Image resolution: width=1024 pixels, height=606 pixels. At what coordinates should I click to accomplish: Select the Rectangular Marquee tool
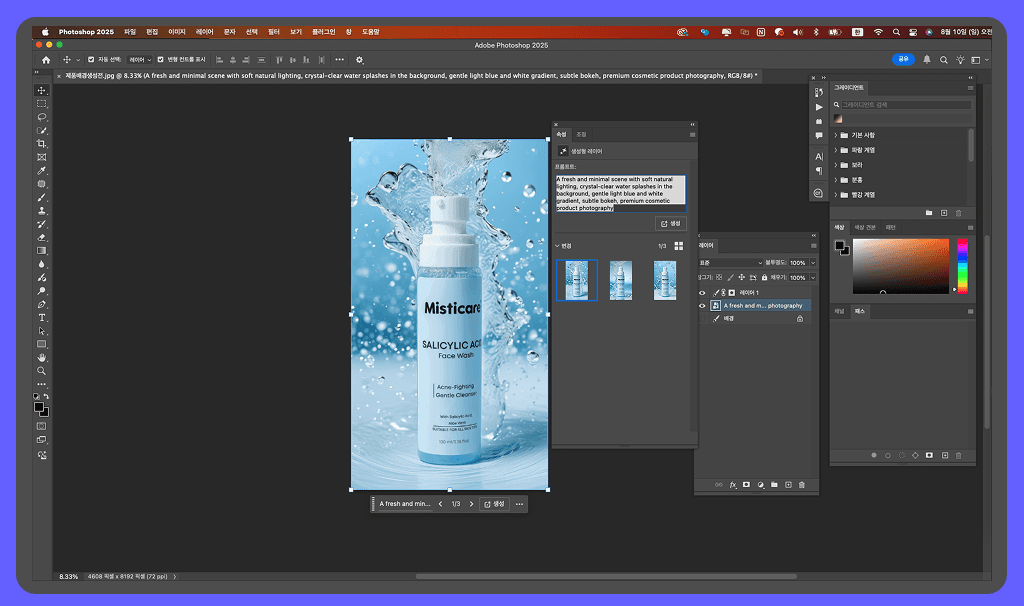coord(42,104)
